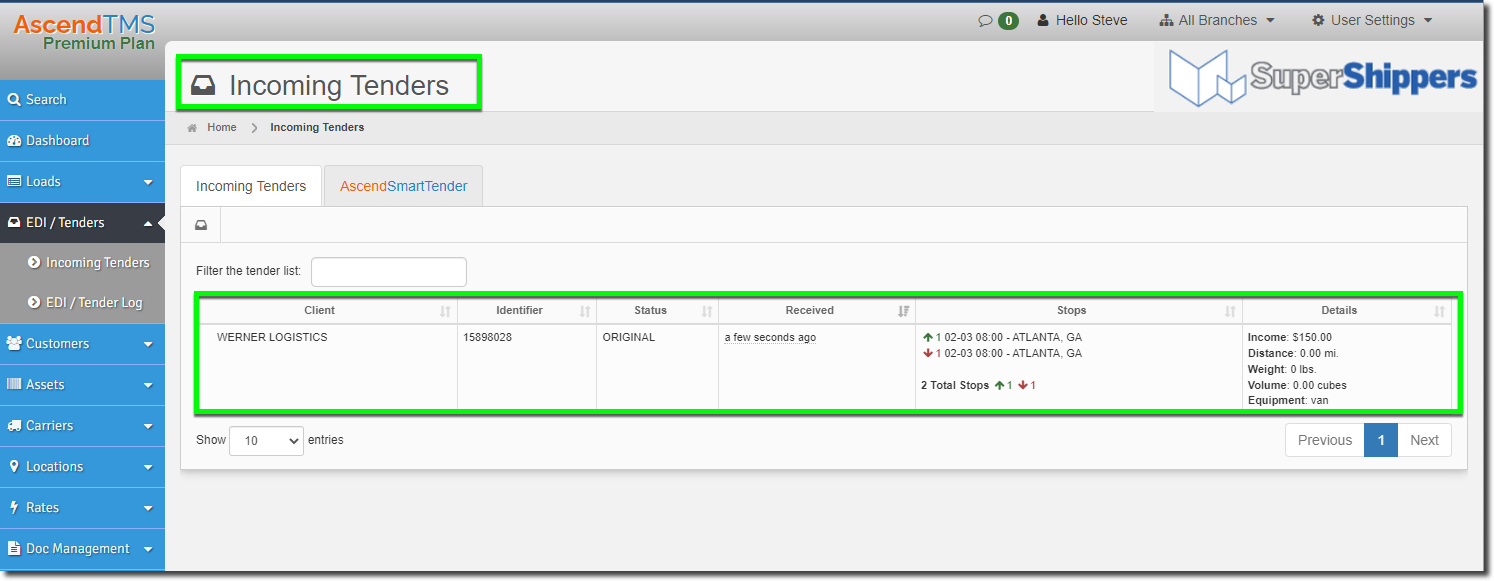Click the SuperShippers logo
Image resolution: width=1494 pixels, height=581 pixels.
pyautogui.click(x=1323, y=78)
